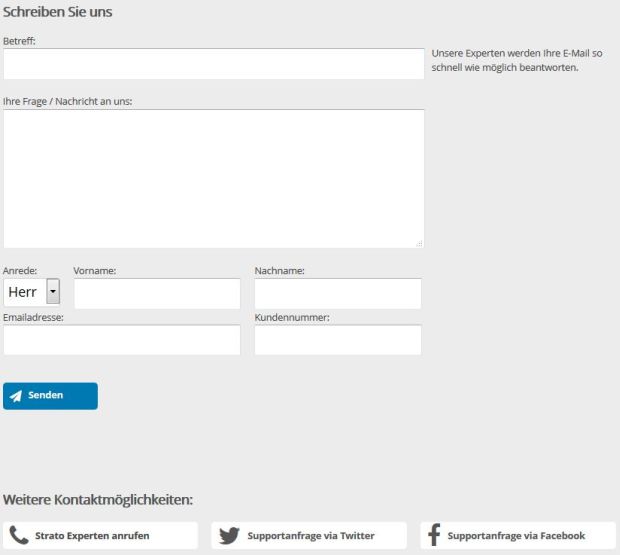Select the Herr salutation box
The image size is (620, 555).
pos(23,292)
